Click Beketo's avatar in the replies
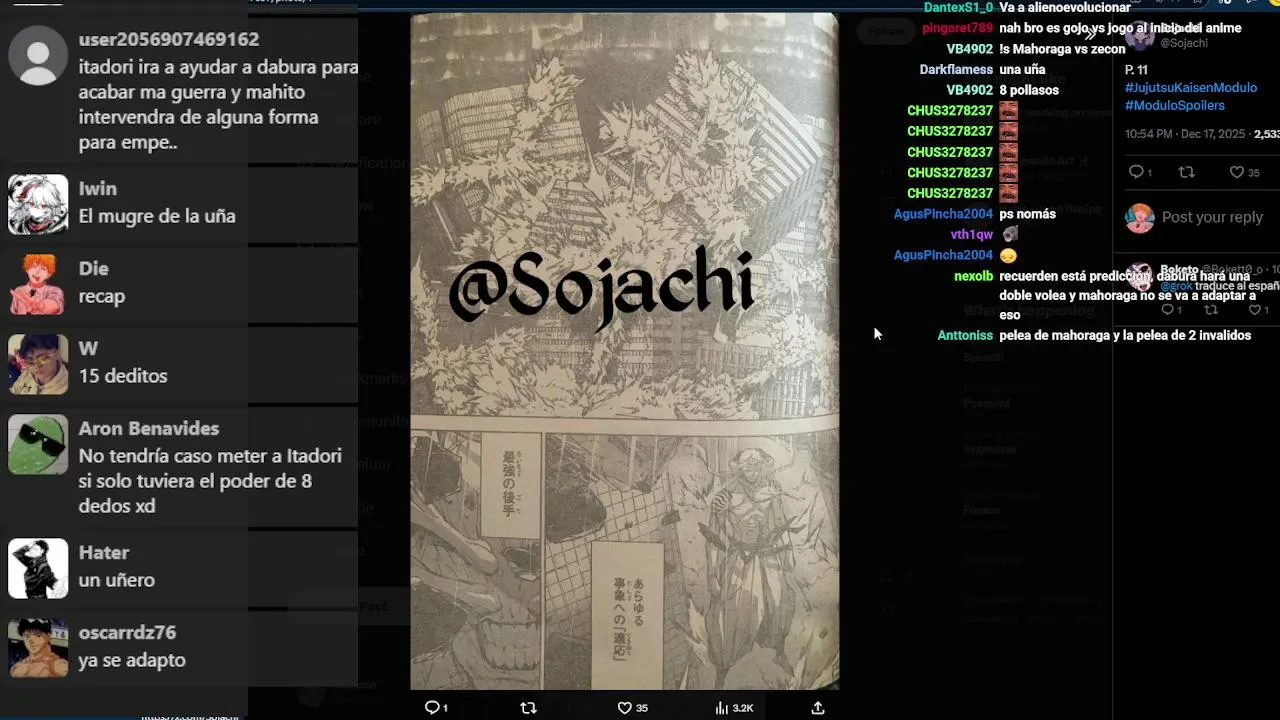The width and height of the screenshot is (1280, 720). pos(1139,277)
